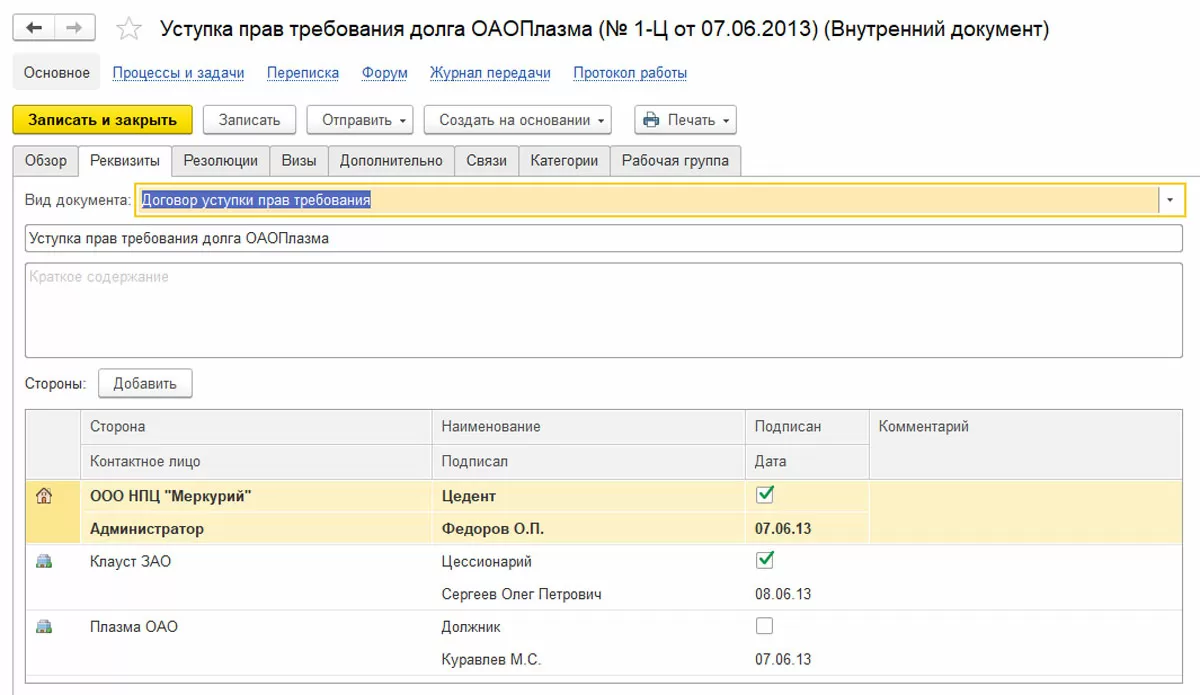
Task: Click organization icon of Клауст ЗАО row
Action: pos(43,561)
